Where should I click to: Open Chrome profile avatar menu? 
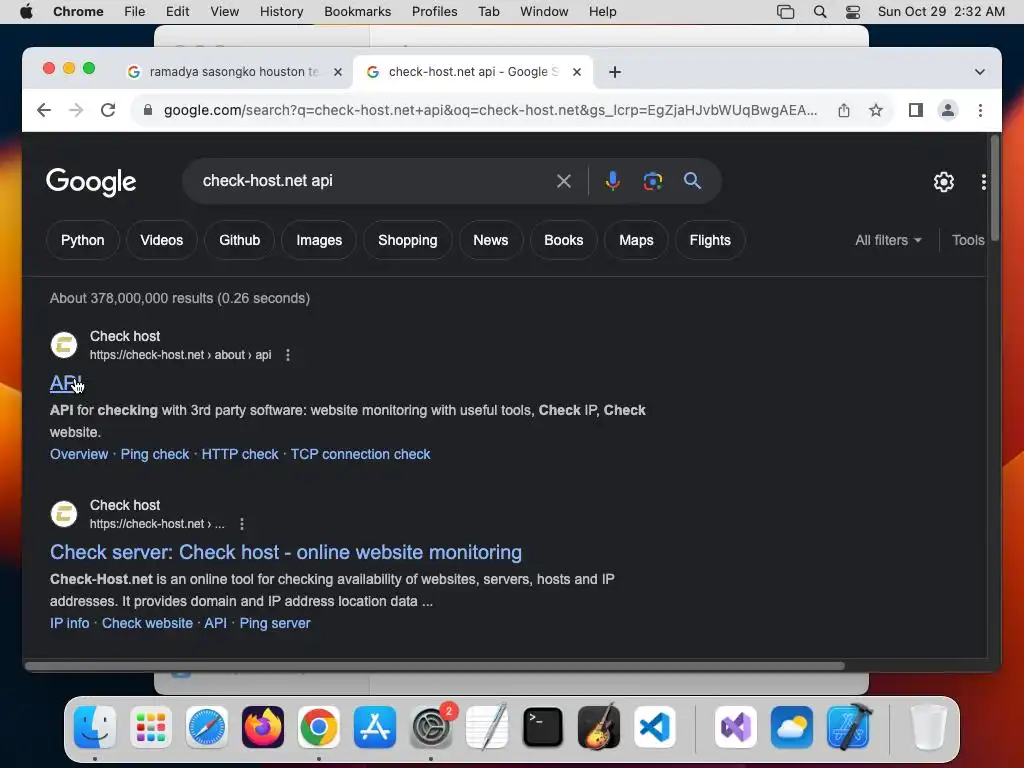[x=948, y=110]
